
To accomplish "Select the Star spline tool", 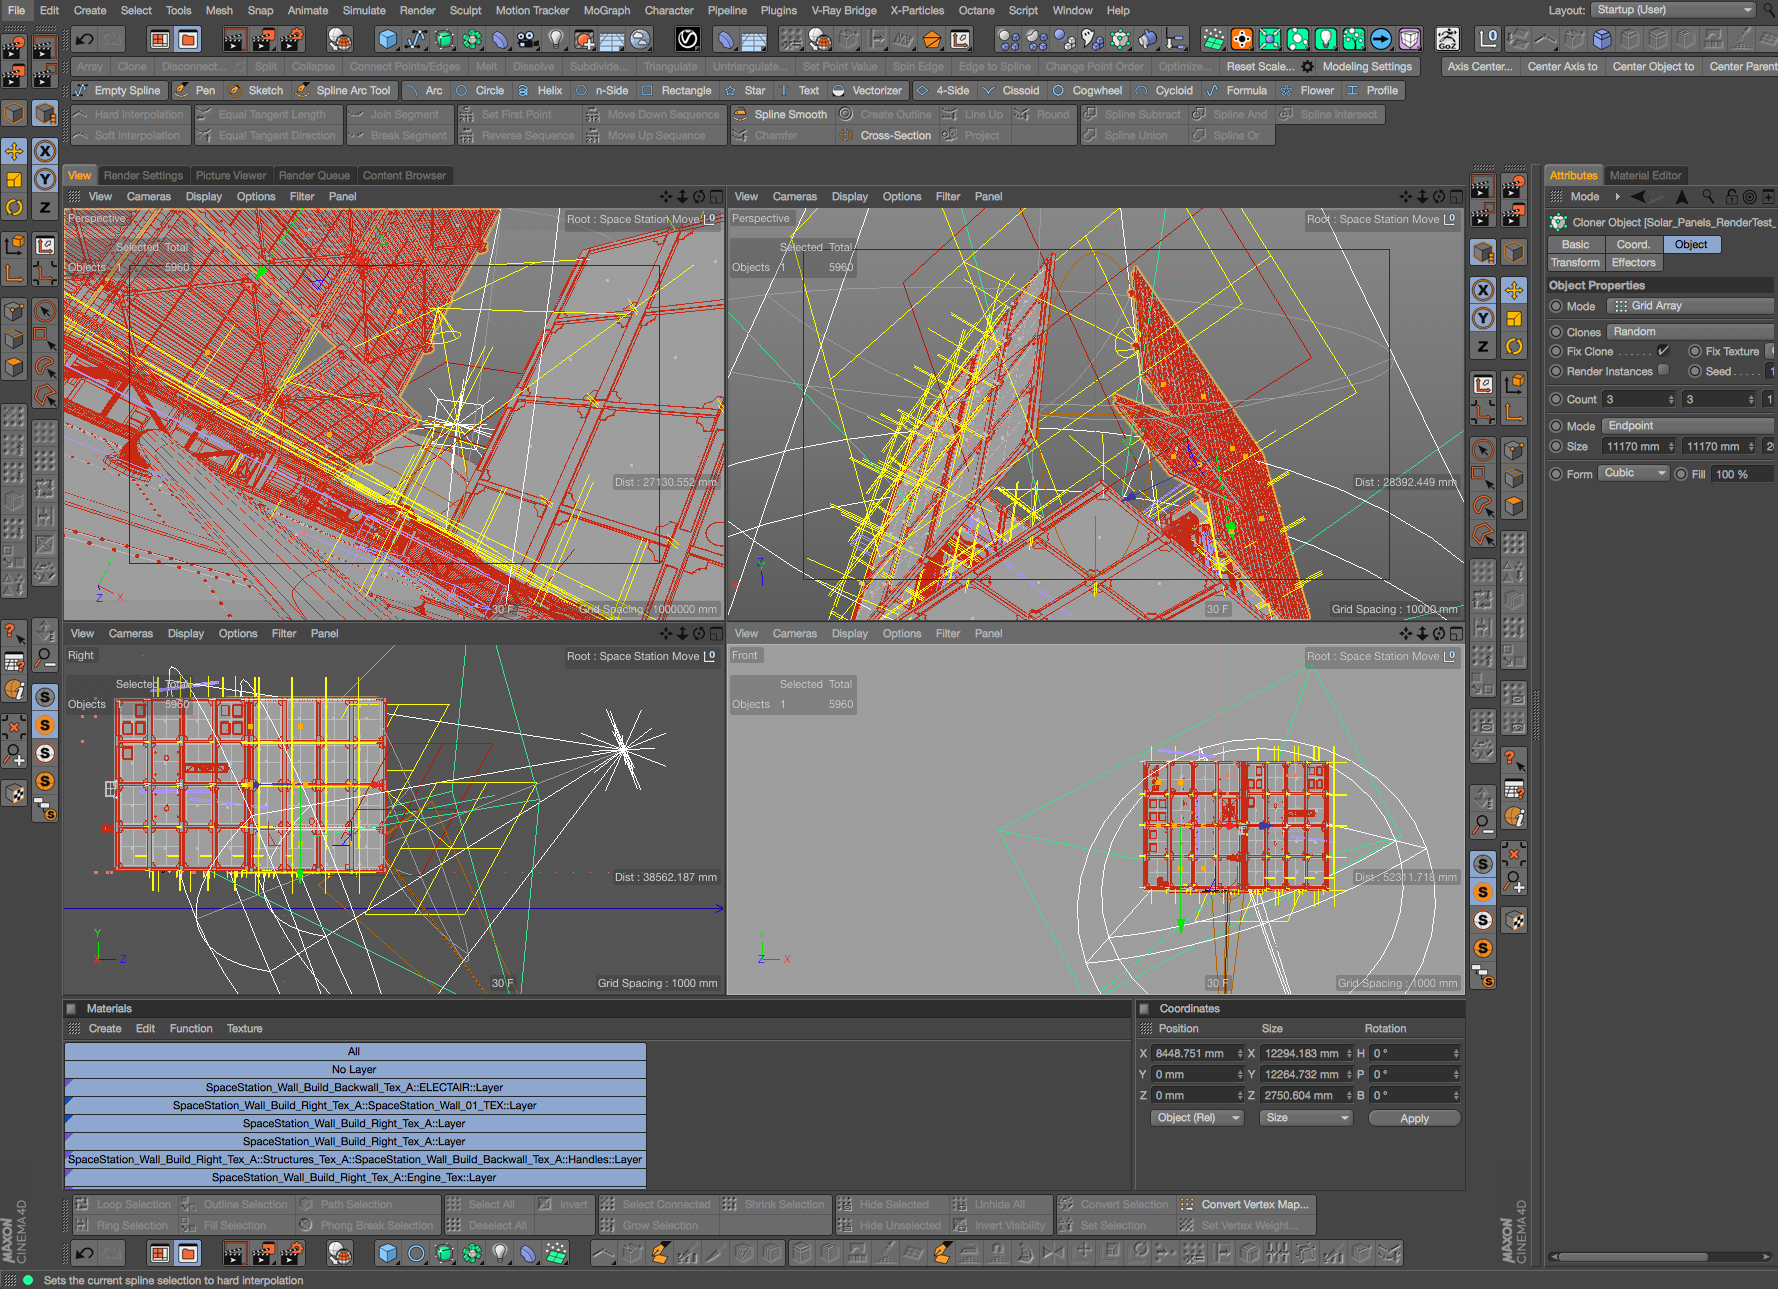I will coord(745,90).
